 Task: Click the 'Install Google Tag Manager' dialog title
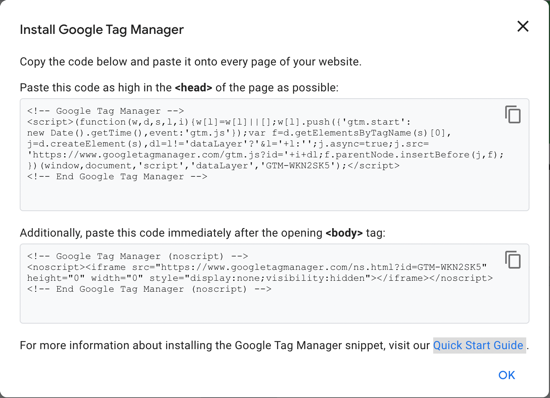102,29
